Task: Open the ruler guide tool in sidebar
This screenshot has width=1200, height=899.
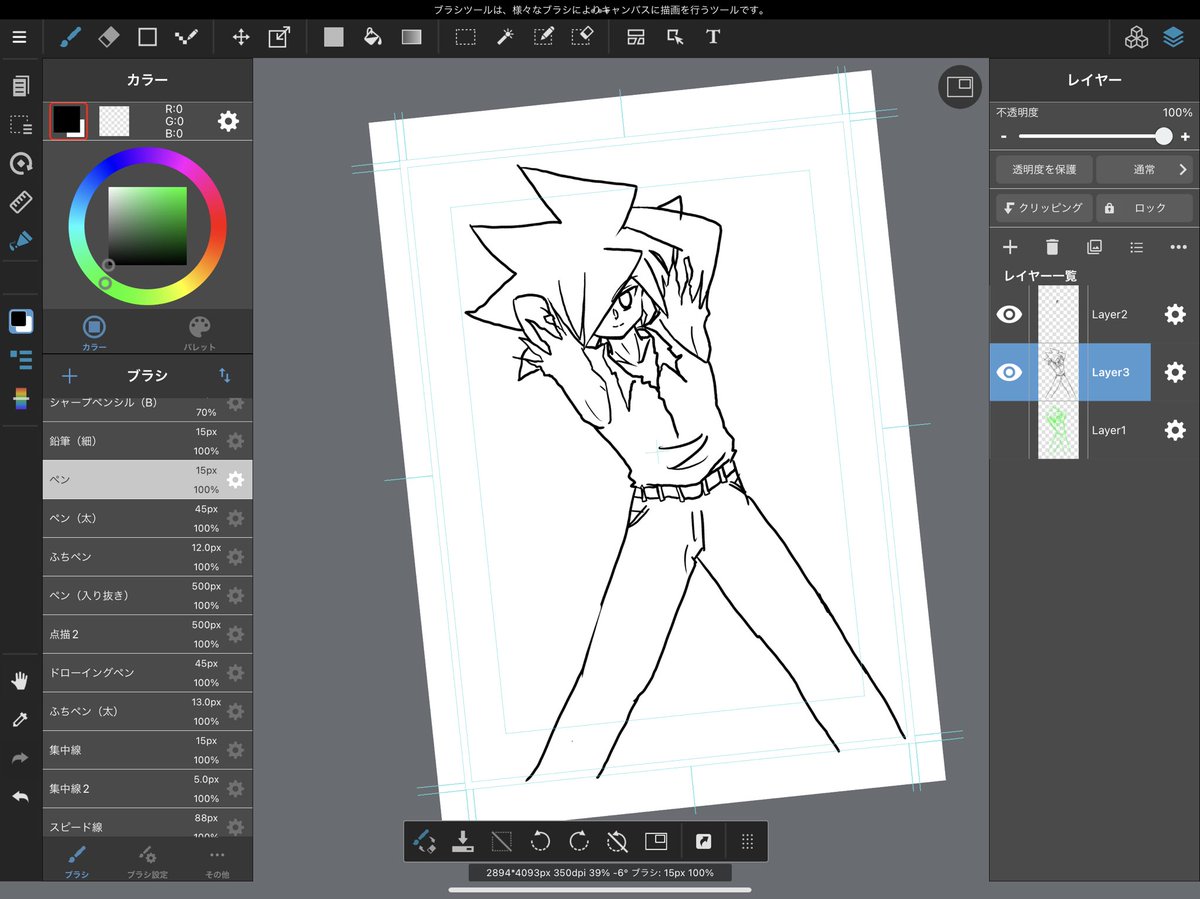Action: [20, 202]
